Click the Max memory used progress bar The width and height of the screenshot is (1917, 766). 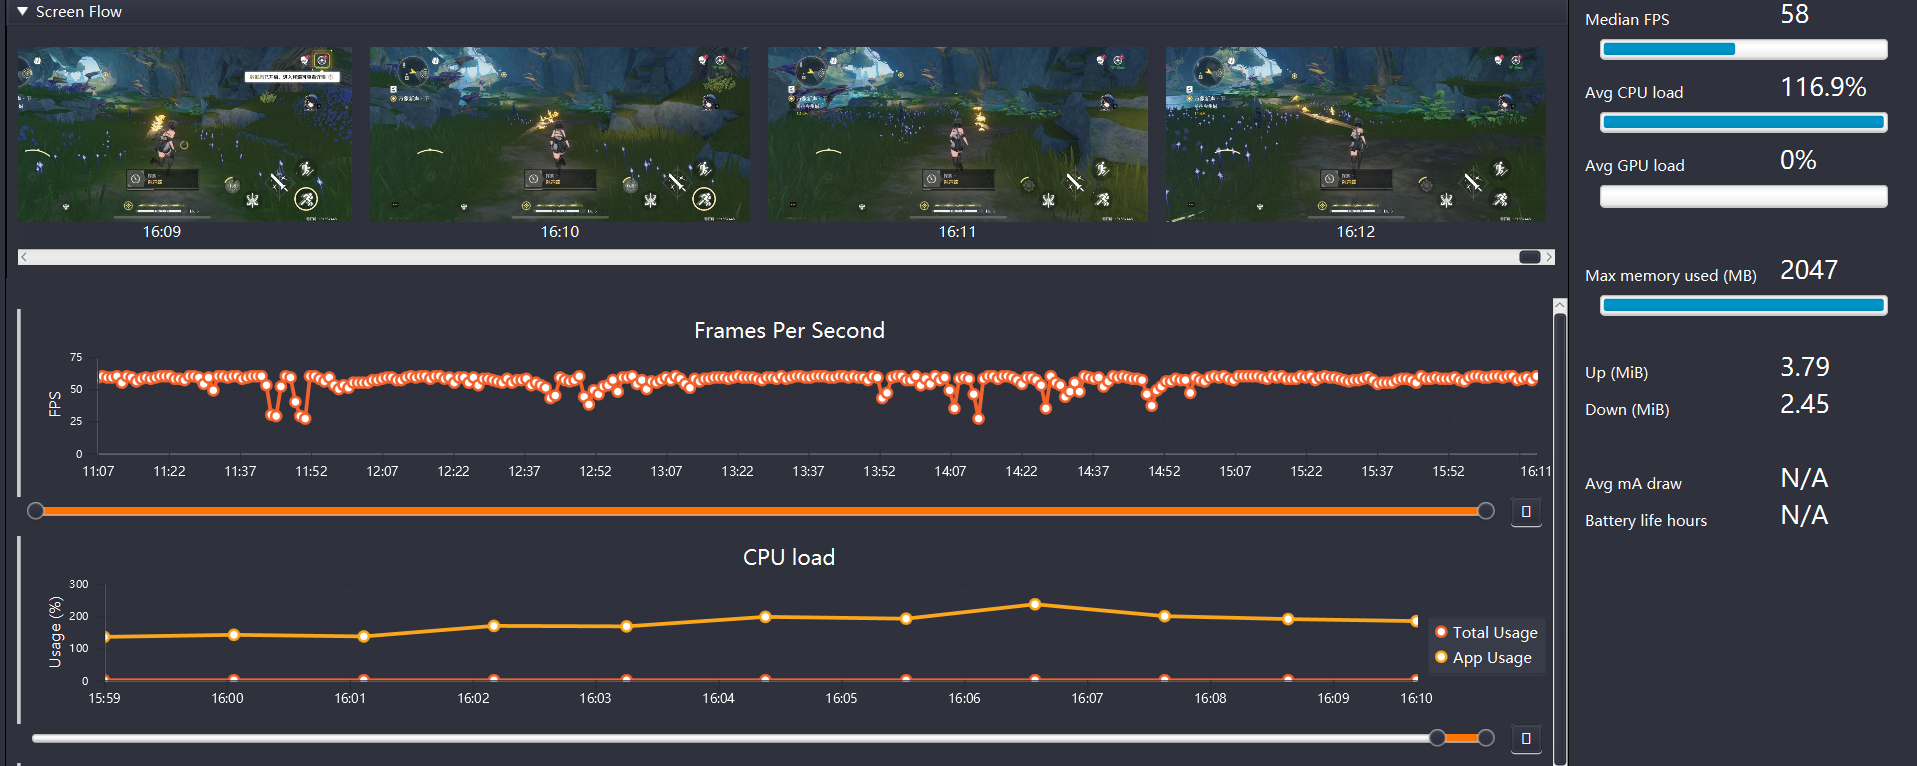coord(1743,306)
